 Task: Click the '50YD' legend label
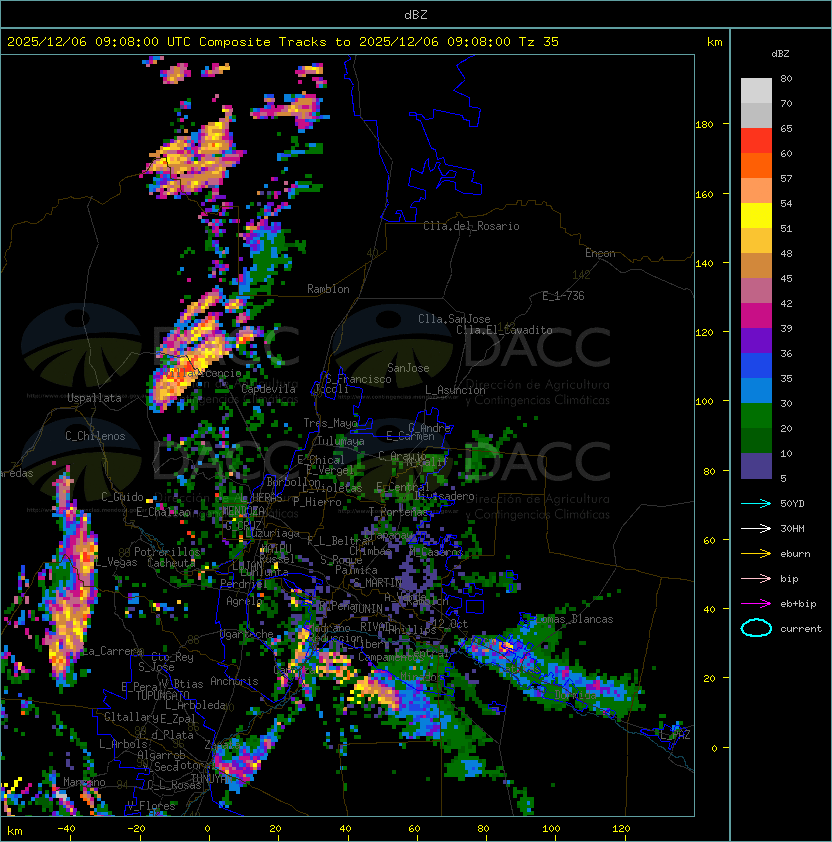[792, 504]
